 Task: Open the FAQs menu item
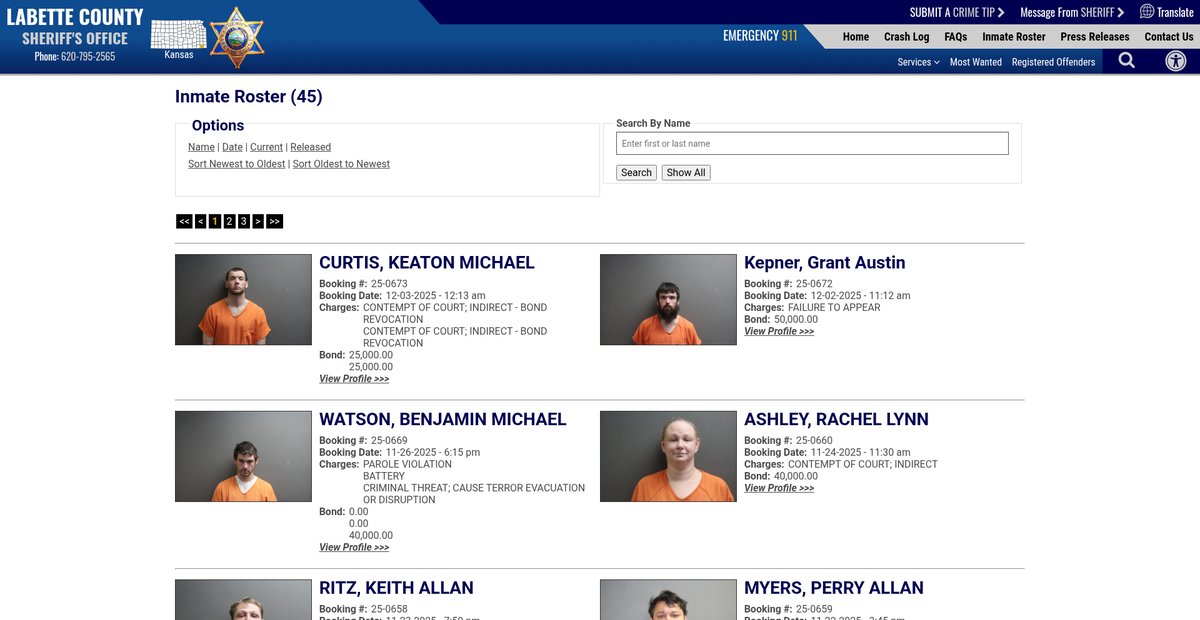pyautogui.click(x=956, y=37)
